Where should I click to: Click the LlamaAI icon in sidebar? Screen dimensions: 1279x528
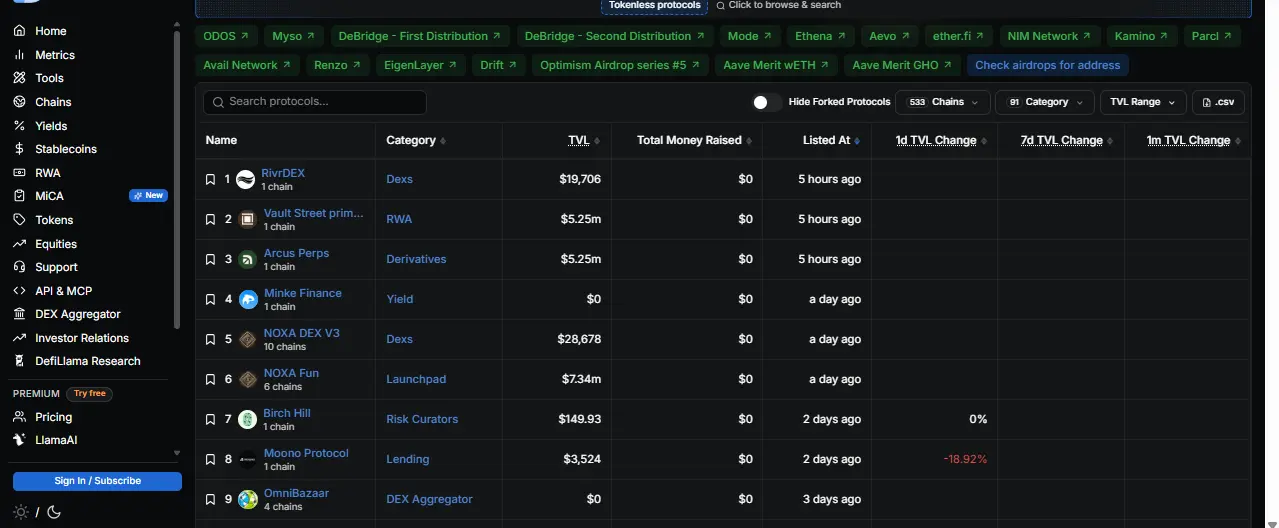(19, 440)
